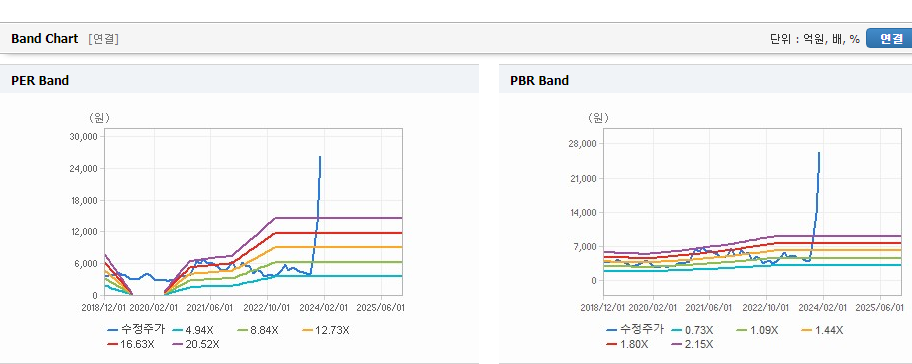Toggle 16.63X series in PER legend
This screenshot has width=912, height=364.
pos(131,344)
